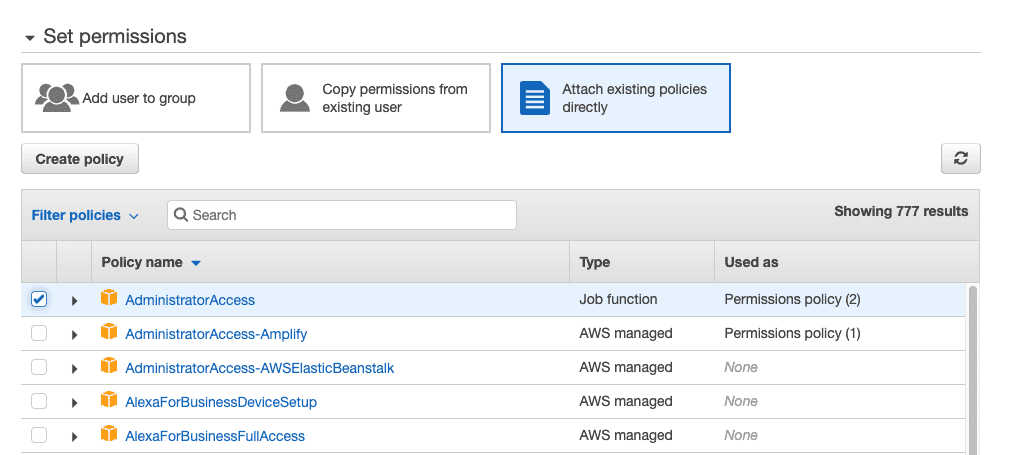Image resolution: width=1011 pixels, height=455 pixels.
Task: Click the policy icon beside AlexaForBusinessFullAccess
Action: (109, 435)
